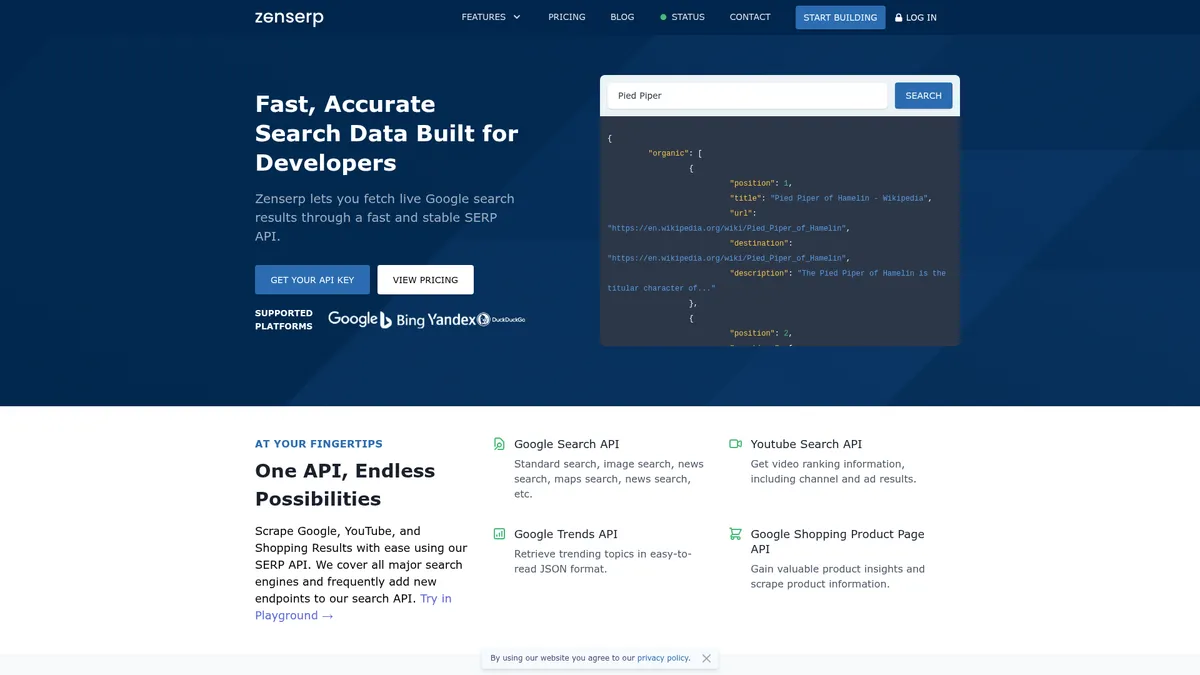This screenshot has height=675, width=1200.
Task: Click the Start Building button
Action: [840, 17]
